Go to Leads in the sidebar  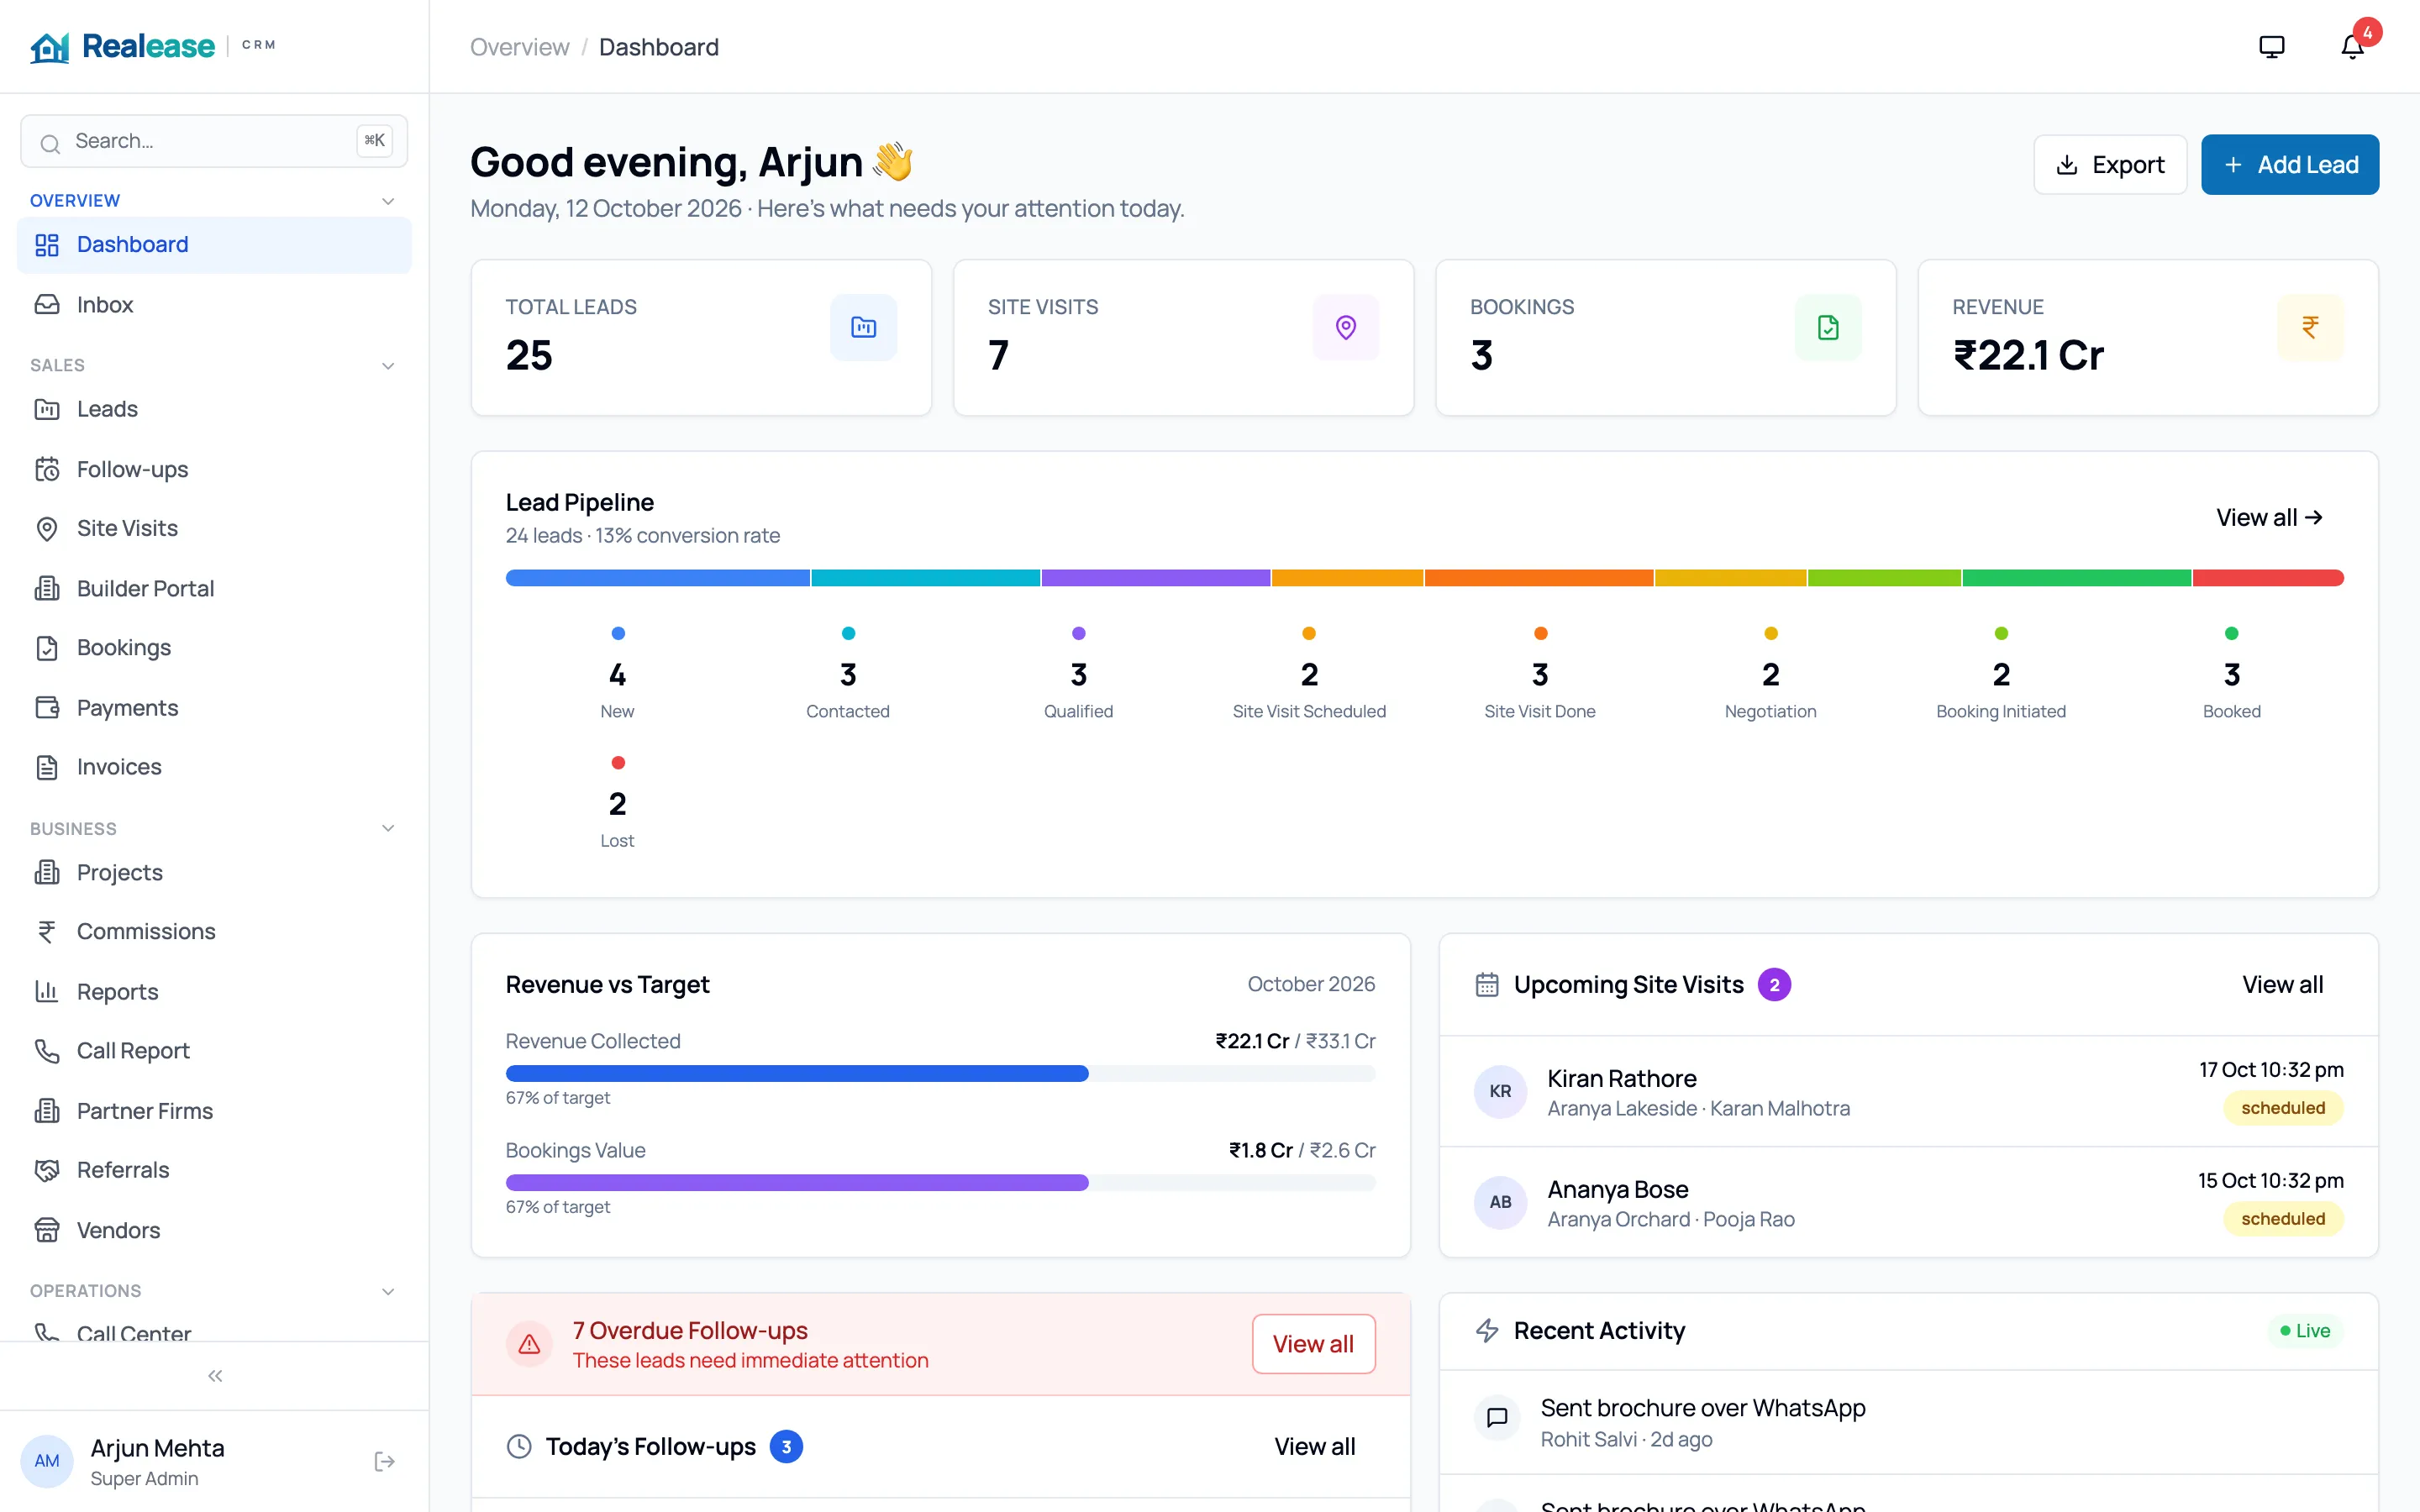click(214, 409)
